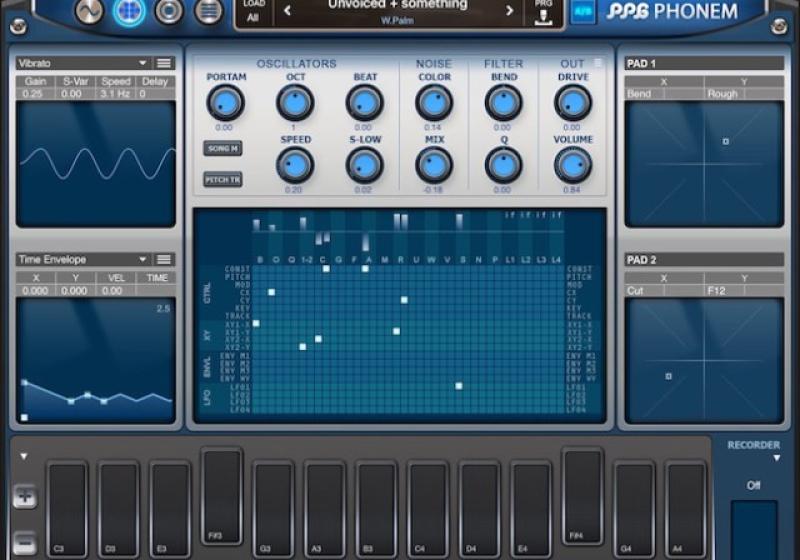Open the list view icon in top bar

(208, 11)
